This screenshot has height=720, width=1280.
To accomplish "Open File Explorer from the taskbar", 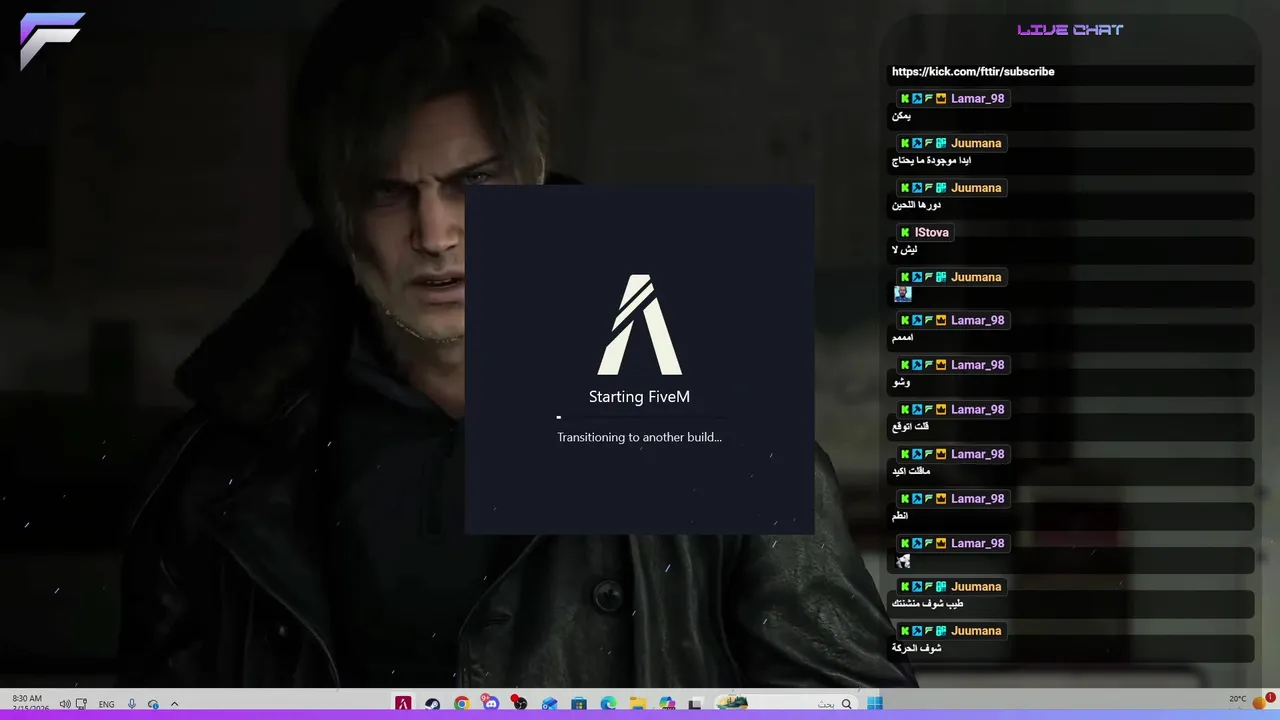I will click(x=637, y=704).
